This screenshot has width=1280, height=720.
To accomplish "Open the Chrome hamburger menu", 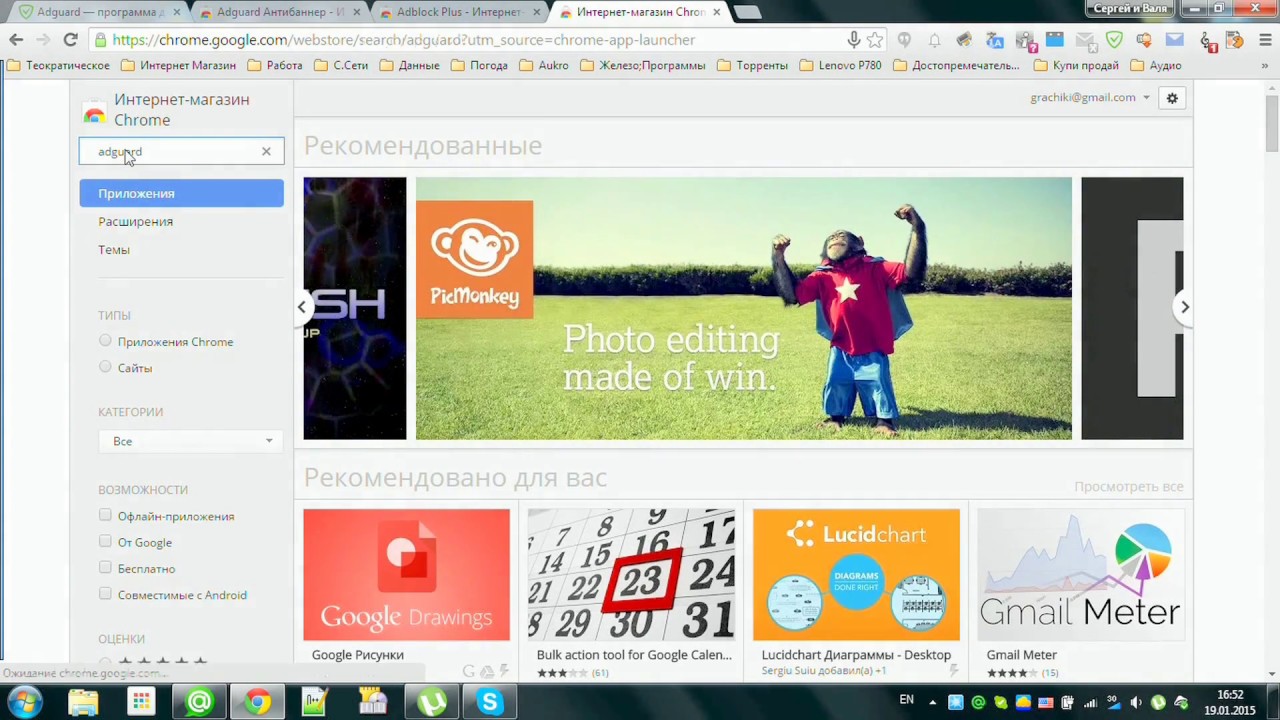I will pyautogui.click(x=1263, y=40).
